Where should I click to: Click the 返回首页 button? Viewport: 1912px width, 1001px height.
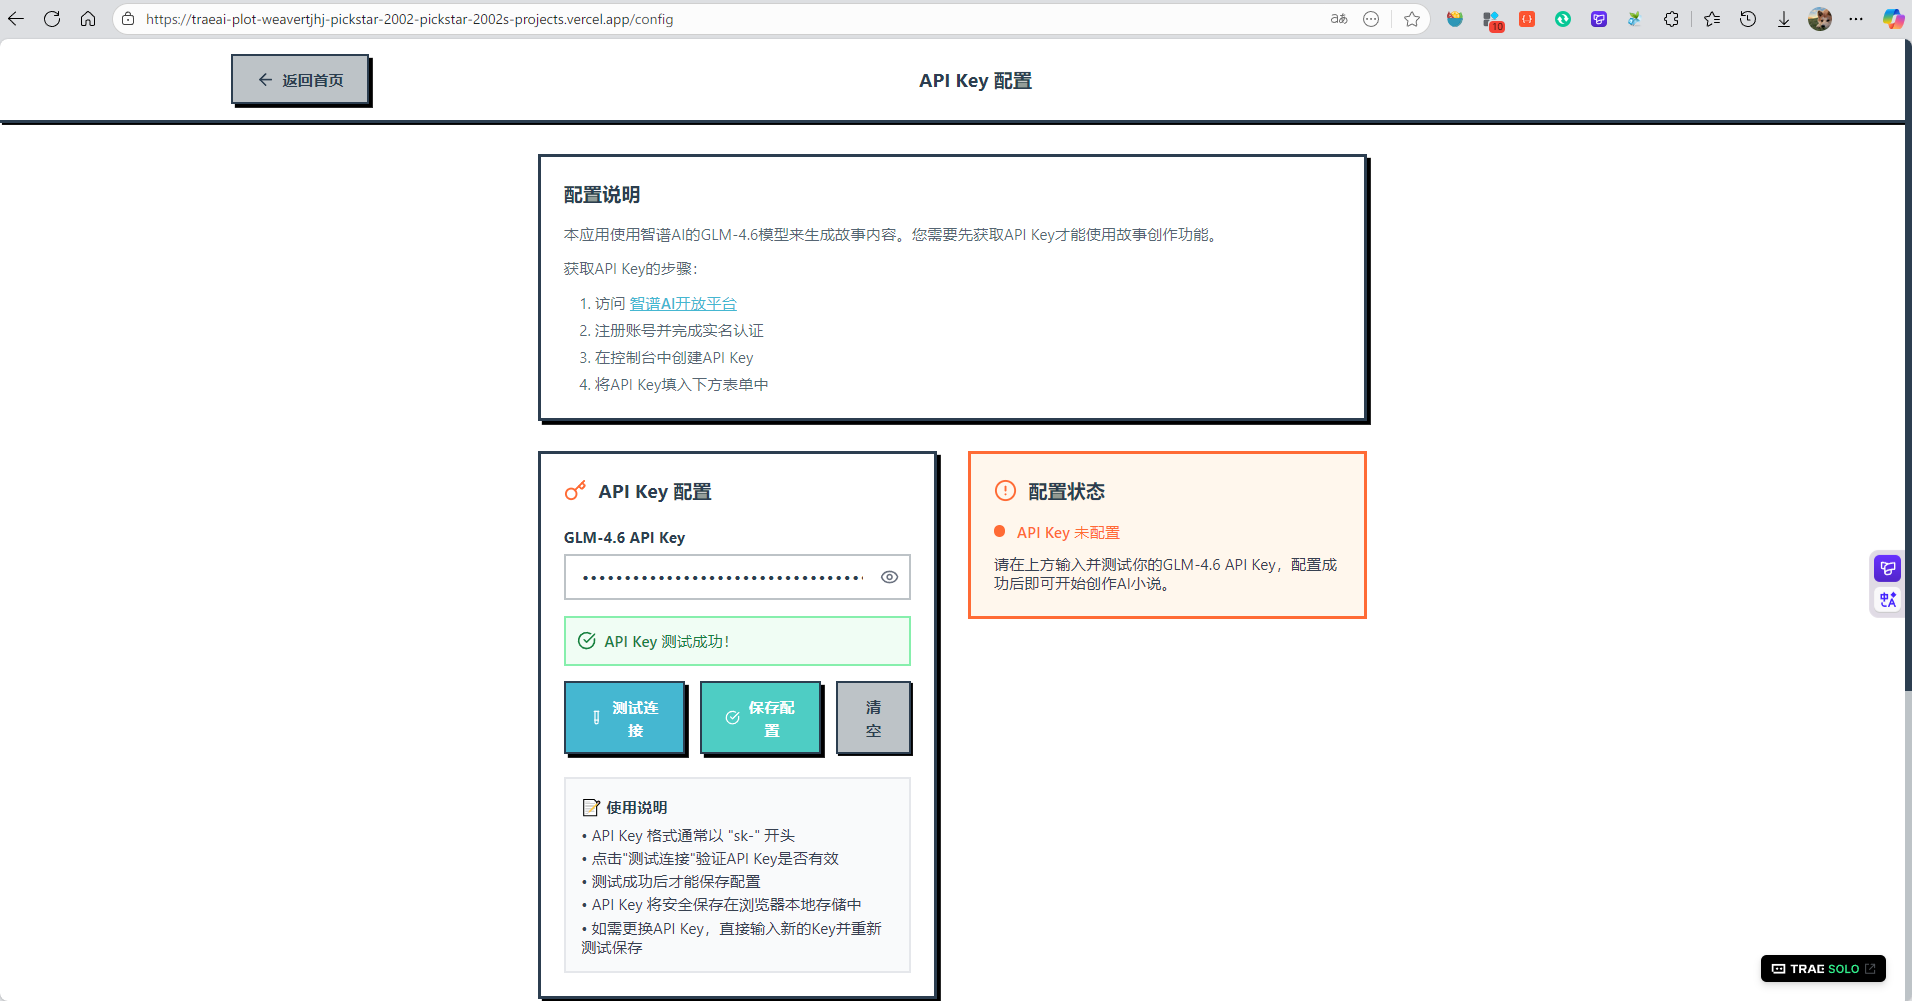pos(300,79)
